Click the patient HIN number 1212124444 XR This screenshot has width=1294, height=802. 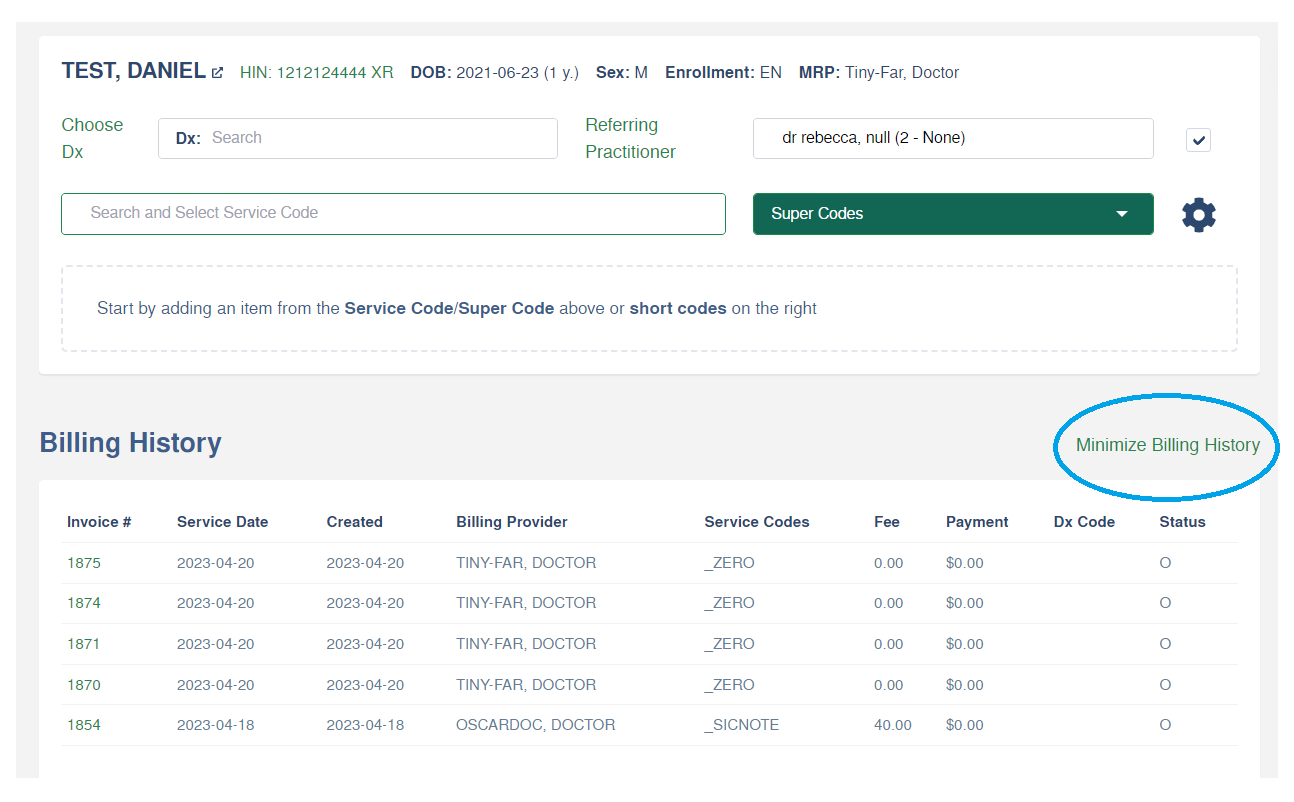316,73
